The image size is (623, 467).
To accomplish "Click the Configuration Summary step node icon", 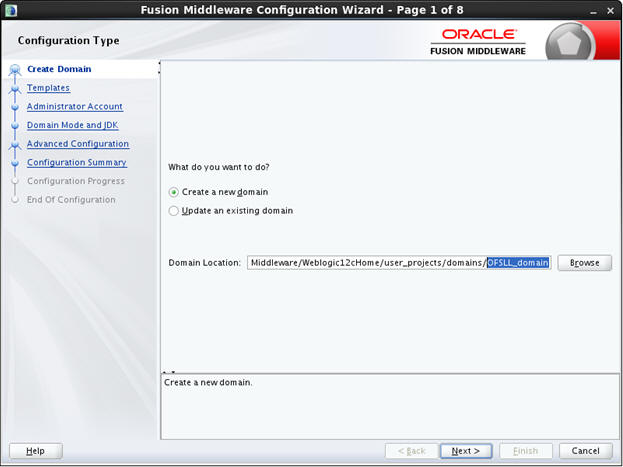I will pyautogui.click(x=15, y=163).
